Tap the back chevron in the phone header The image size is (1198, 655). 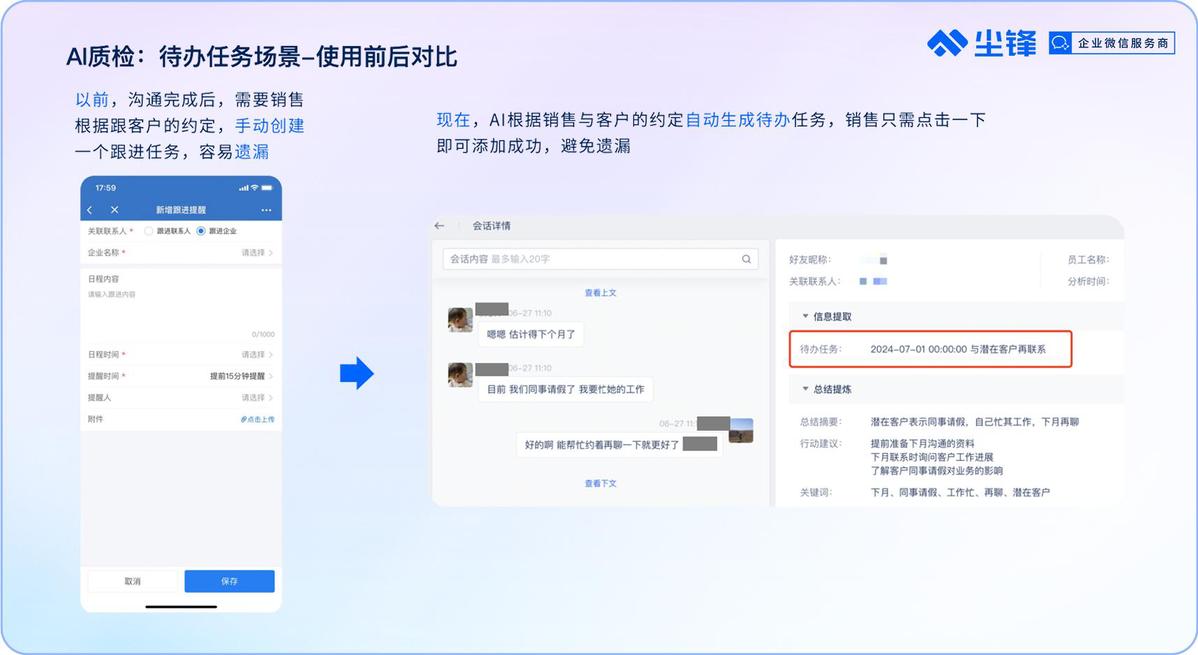[89, 209]
